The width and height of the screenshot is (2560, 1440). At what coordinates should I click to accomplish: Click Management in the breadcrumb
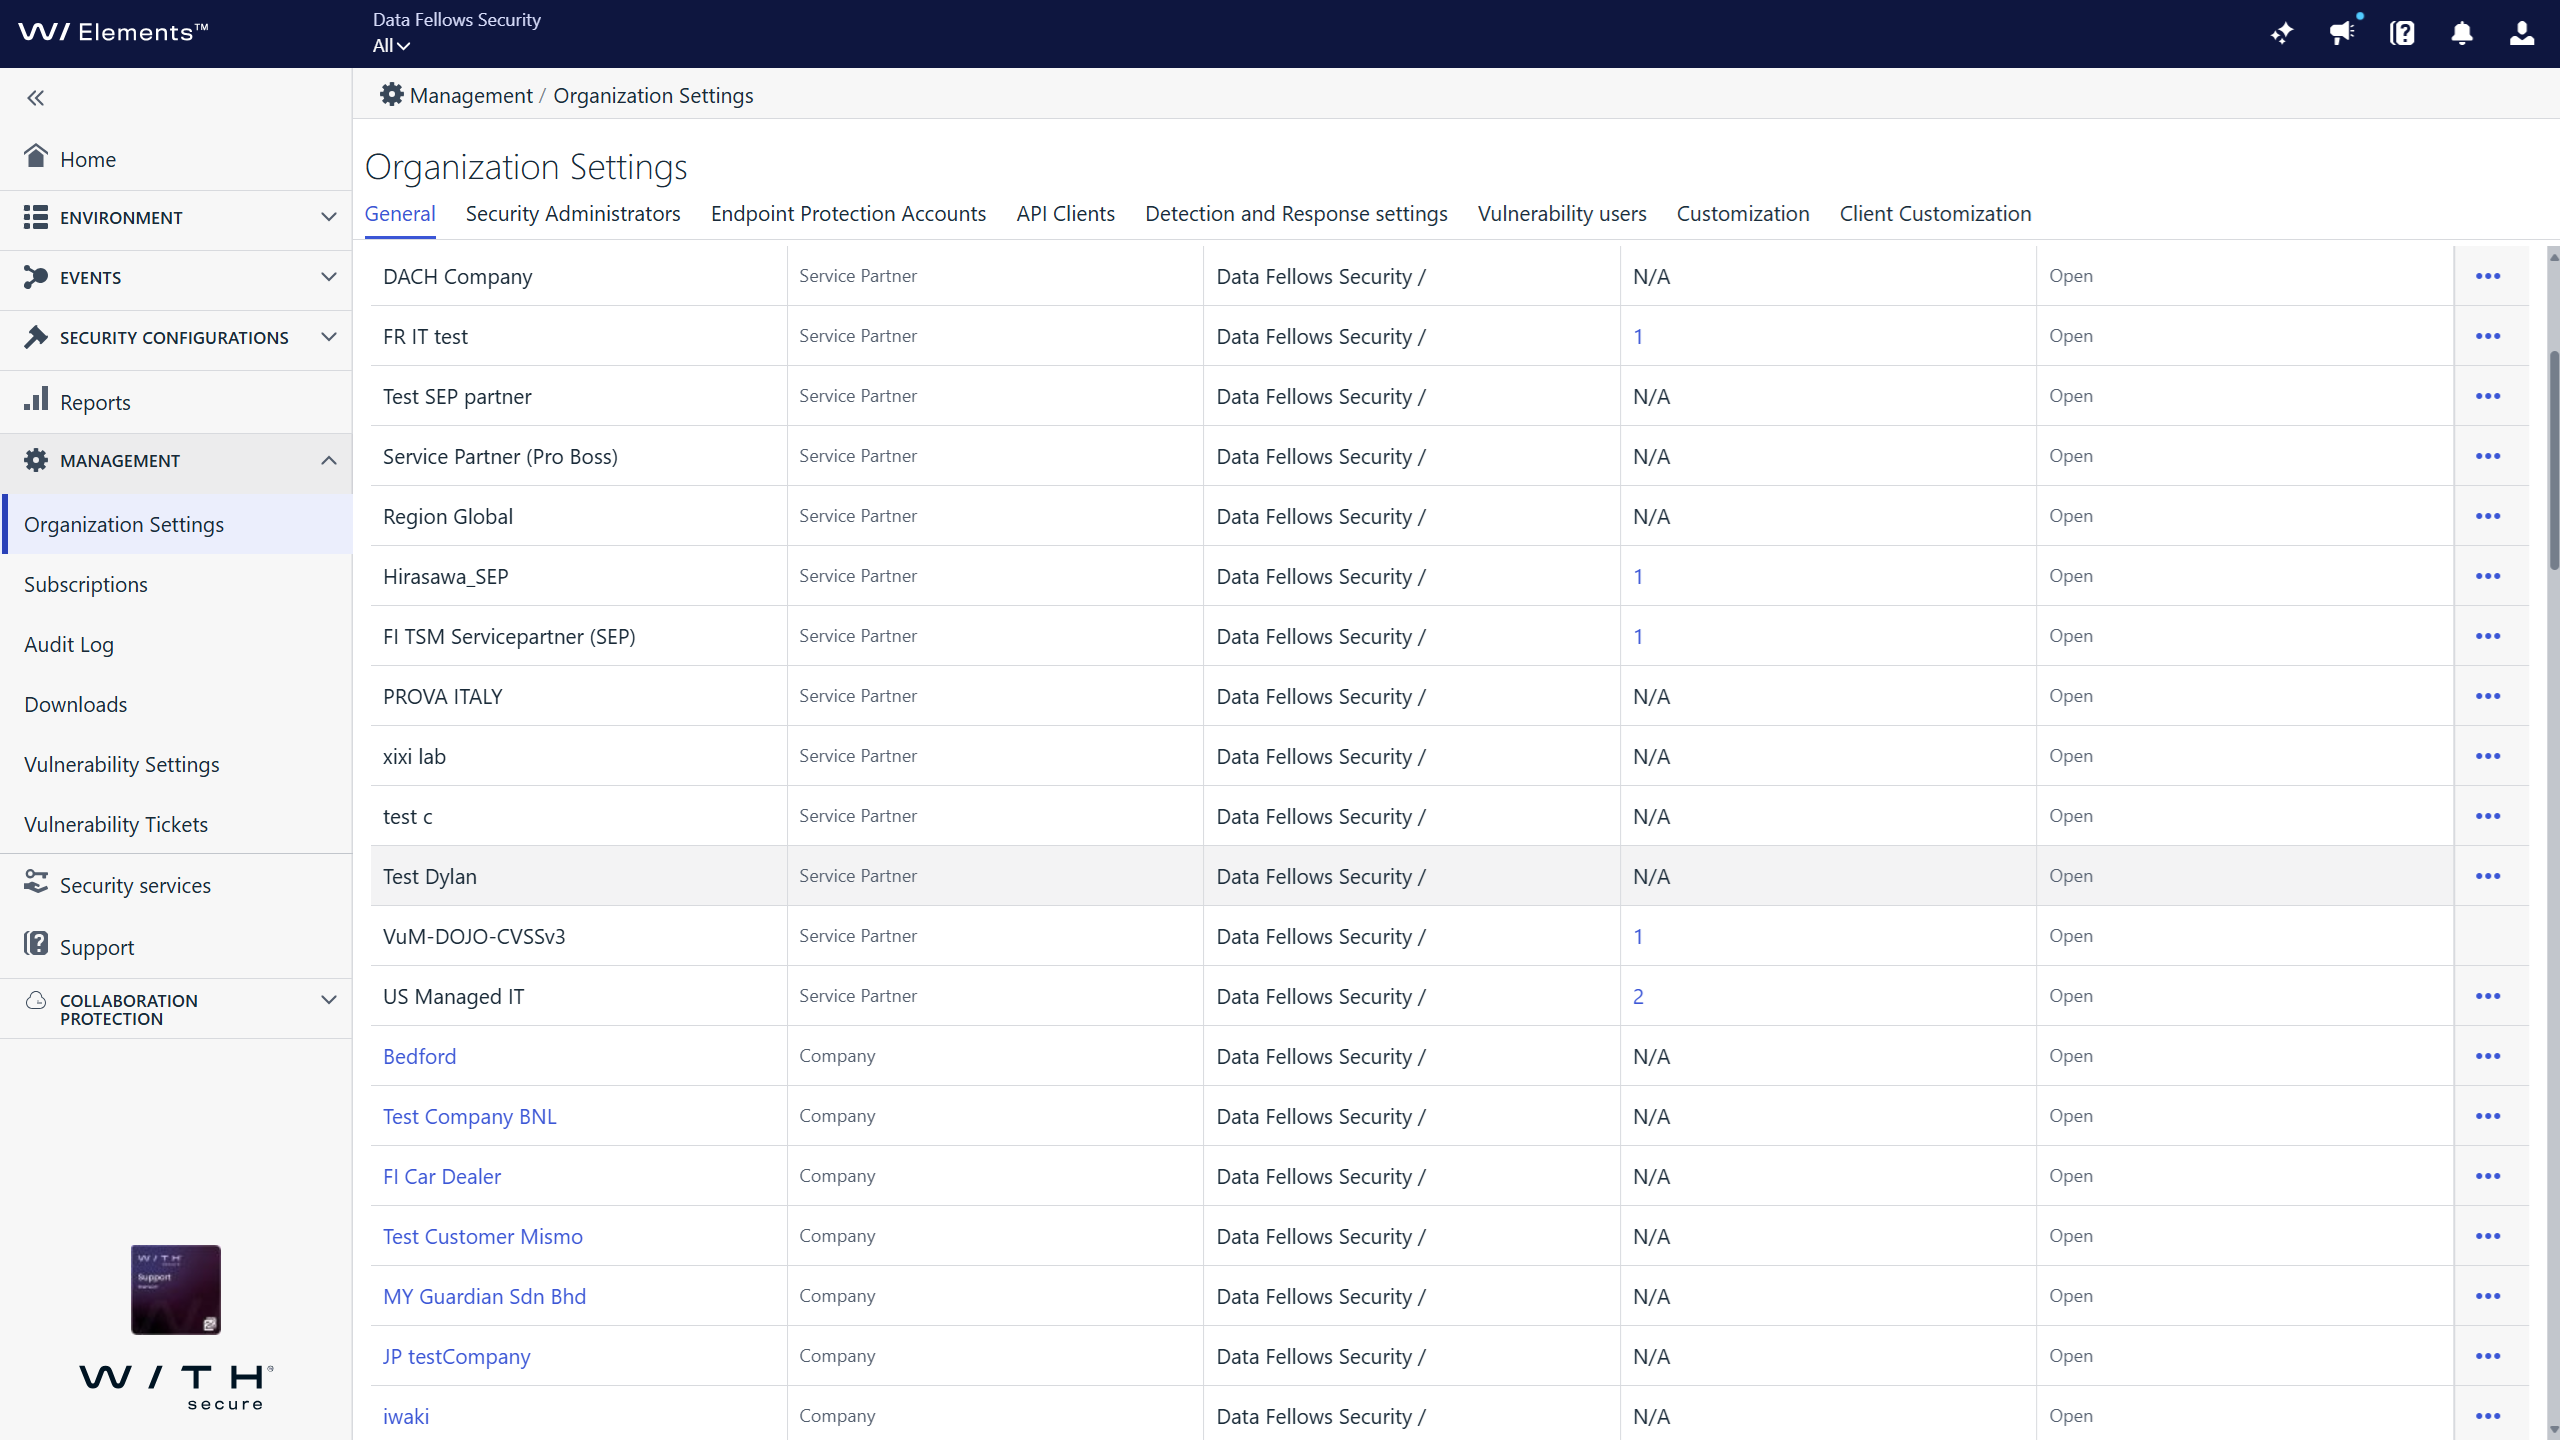pos(471,96)
